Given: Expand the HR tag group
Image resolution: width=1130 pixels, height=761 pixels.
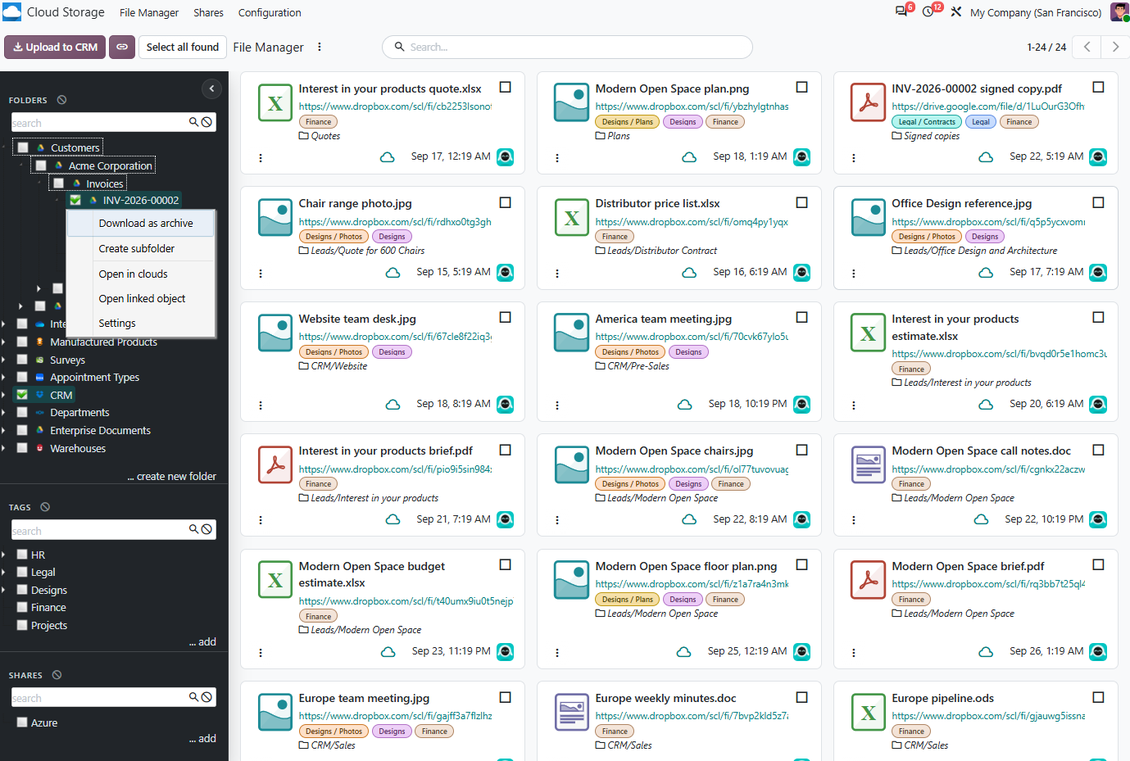Looking at the screenshot, I should pyautogui.click(x=4, y=555).
